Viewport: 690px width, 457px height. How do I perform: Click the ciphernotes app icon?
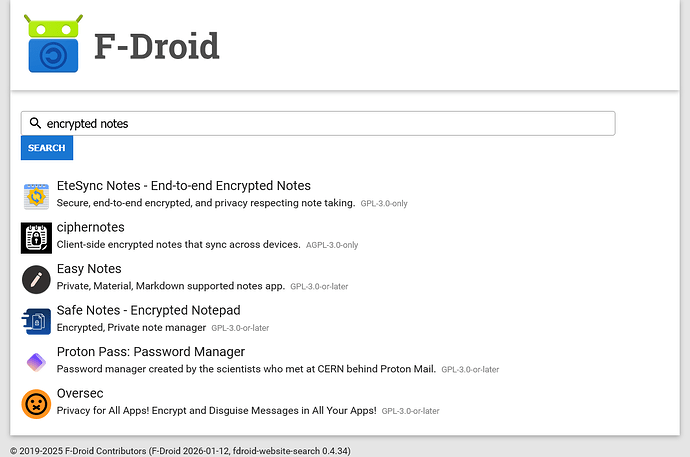click(36, 237)
